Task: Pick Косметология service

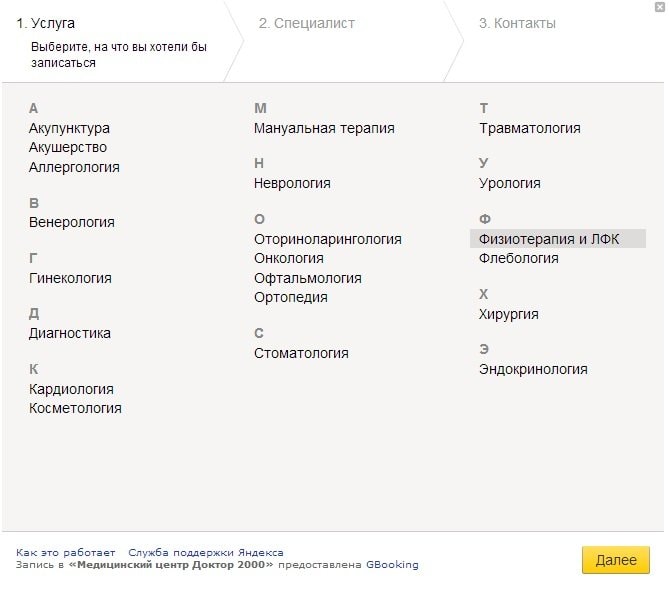Action: tap(75, 408)
